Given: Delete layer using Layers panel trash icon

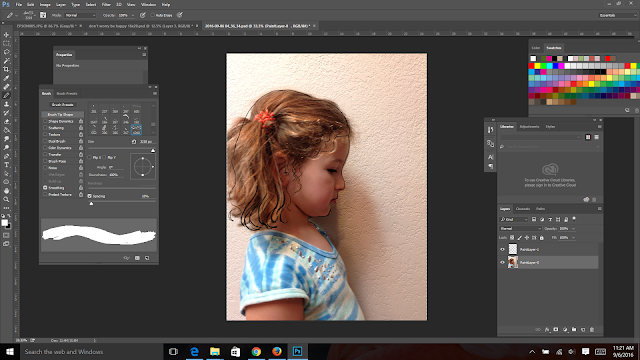Looking at the screenshot, I should coord(592,329).
